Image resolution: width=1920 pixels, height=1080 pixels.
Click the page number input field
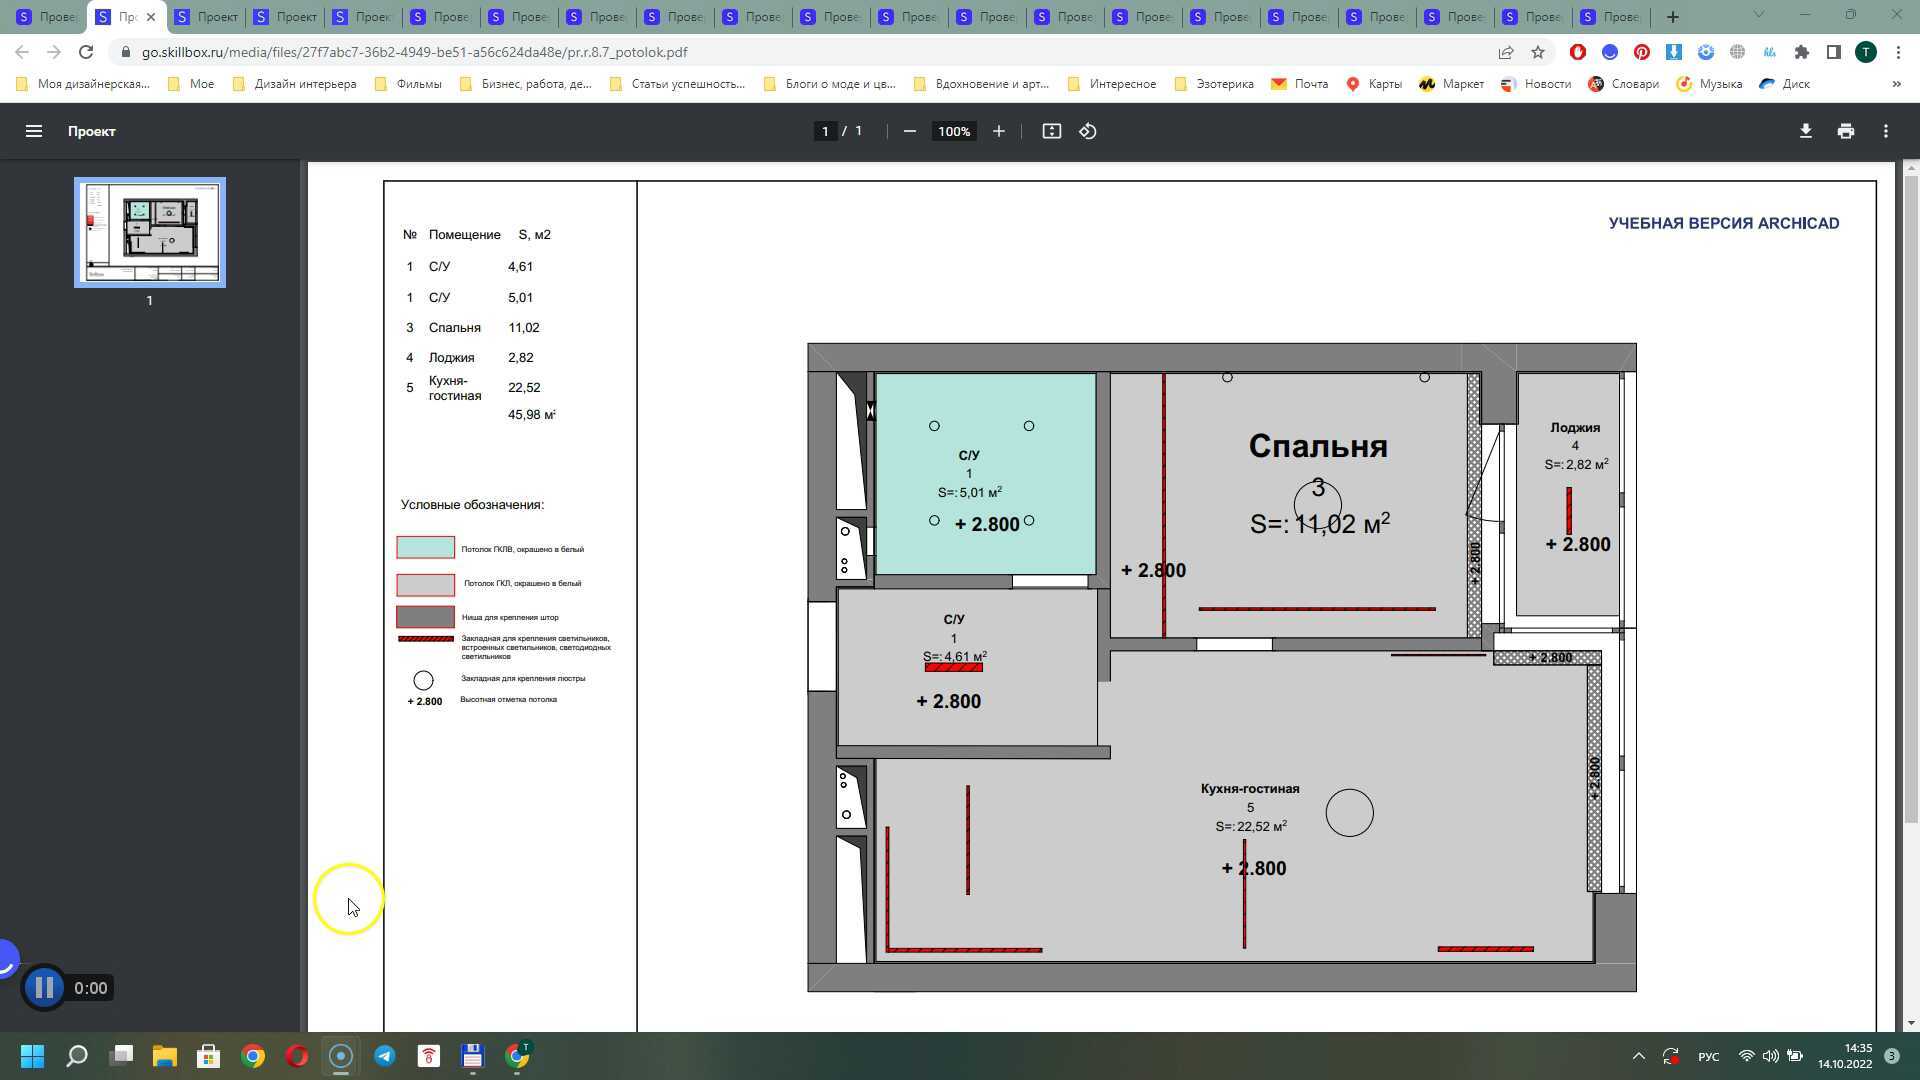point(825,131)
